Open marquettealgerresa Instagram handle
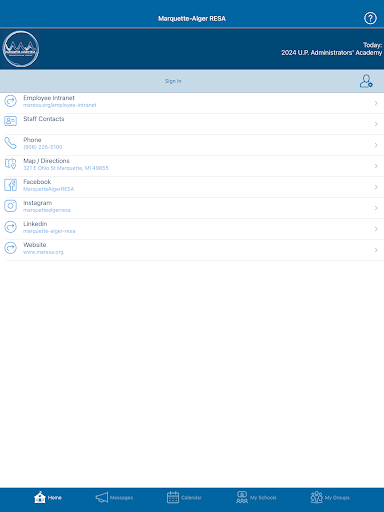Viewport: 384px width, 512px height. 47,210
